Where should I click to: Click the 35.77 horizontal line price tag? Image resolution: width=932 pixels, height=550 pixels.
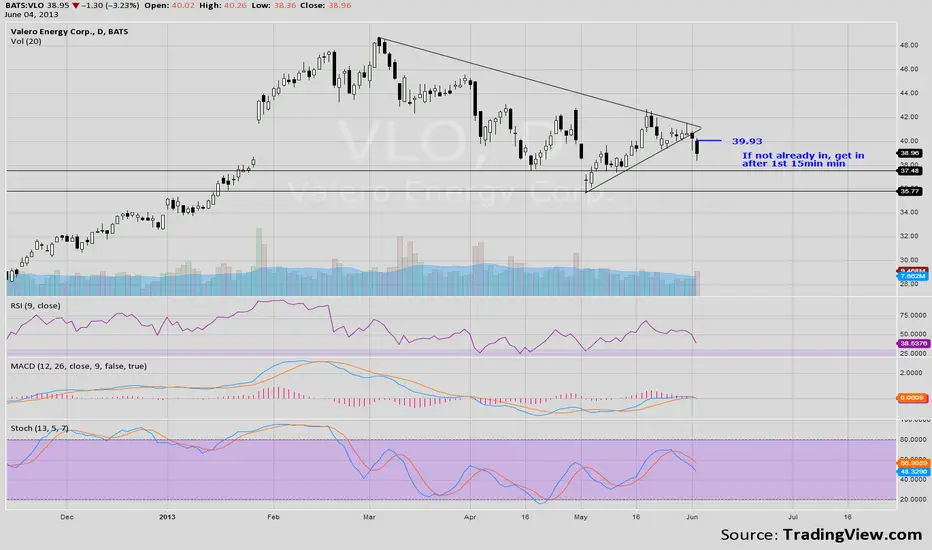(909, 191)
